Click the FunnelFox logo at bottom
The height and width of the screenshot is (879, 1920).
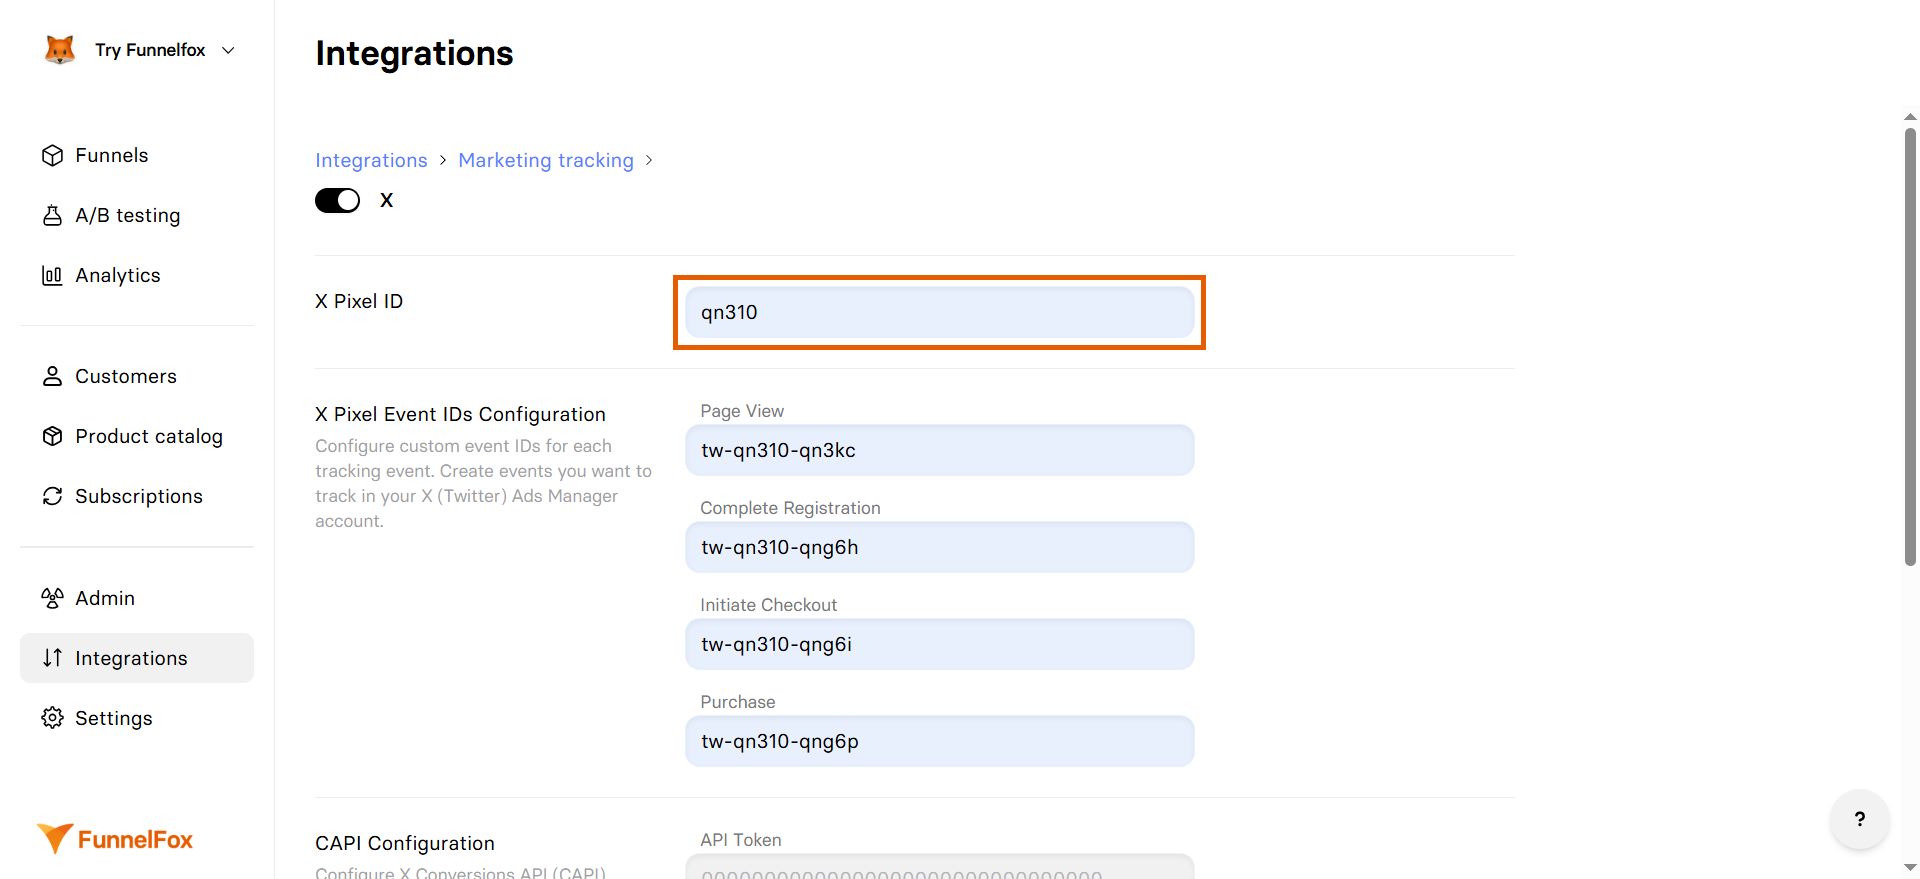[x=115, y=839]
